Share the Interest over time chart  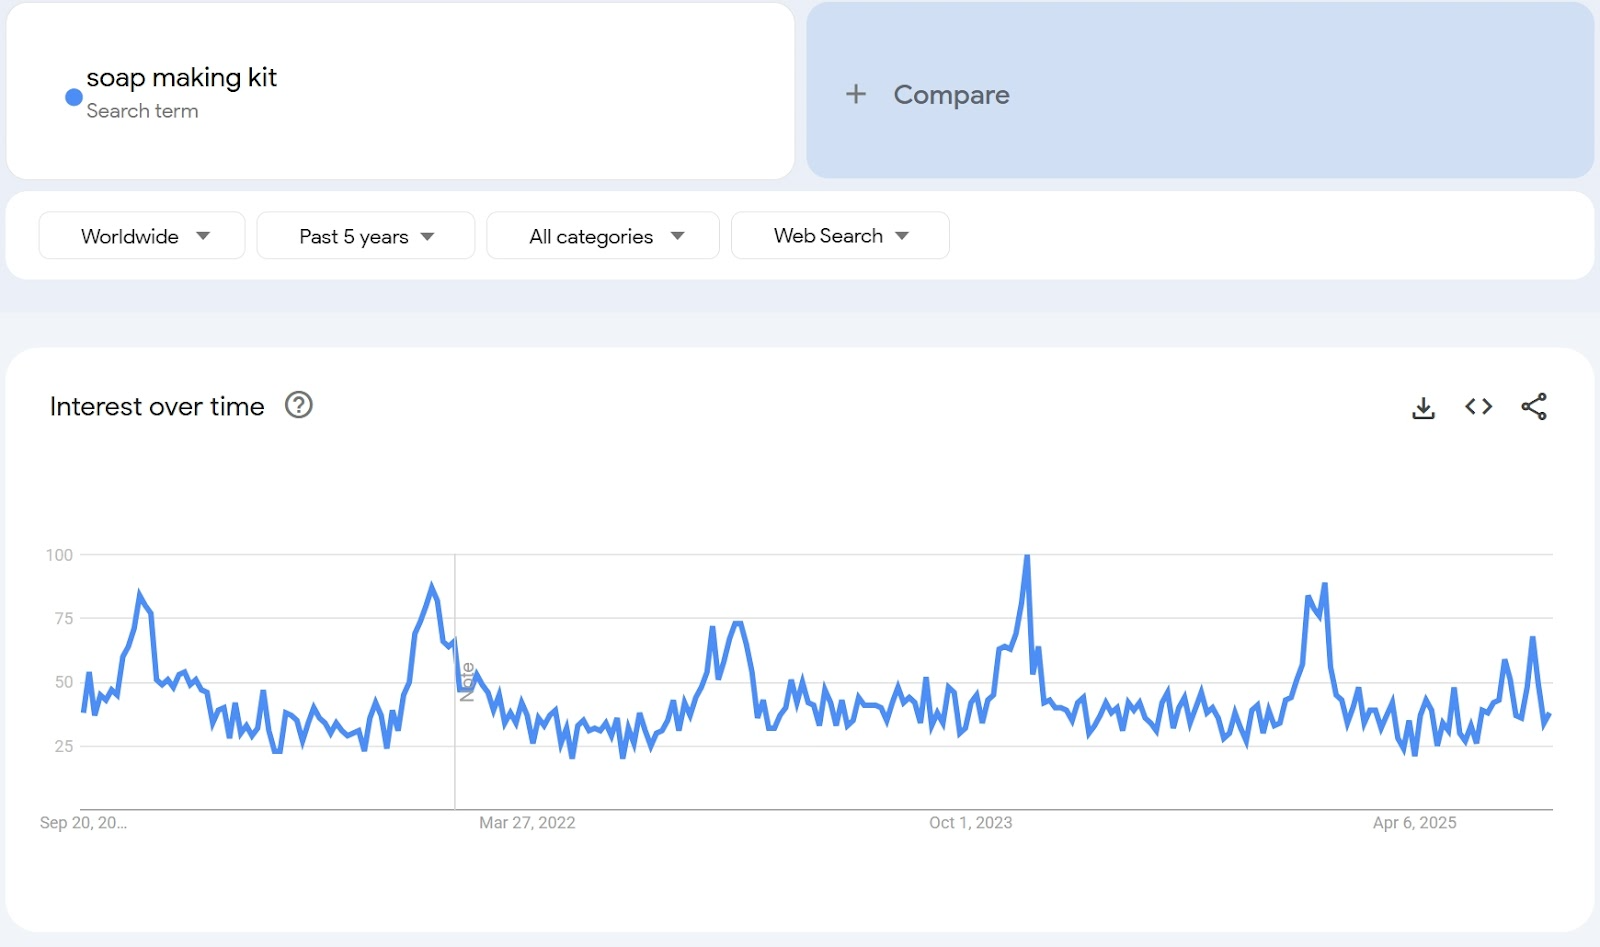coord(1533,406)
